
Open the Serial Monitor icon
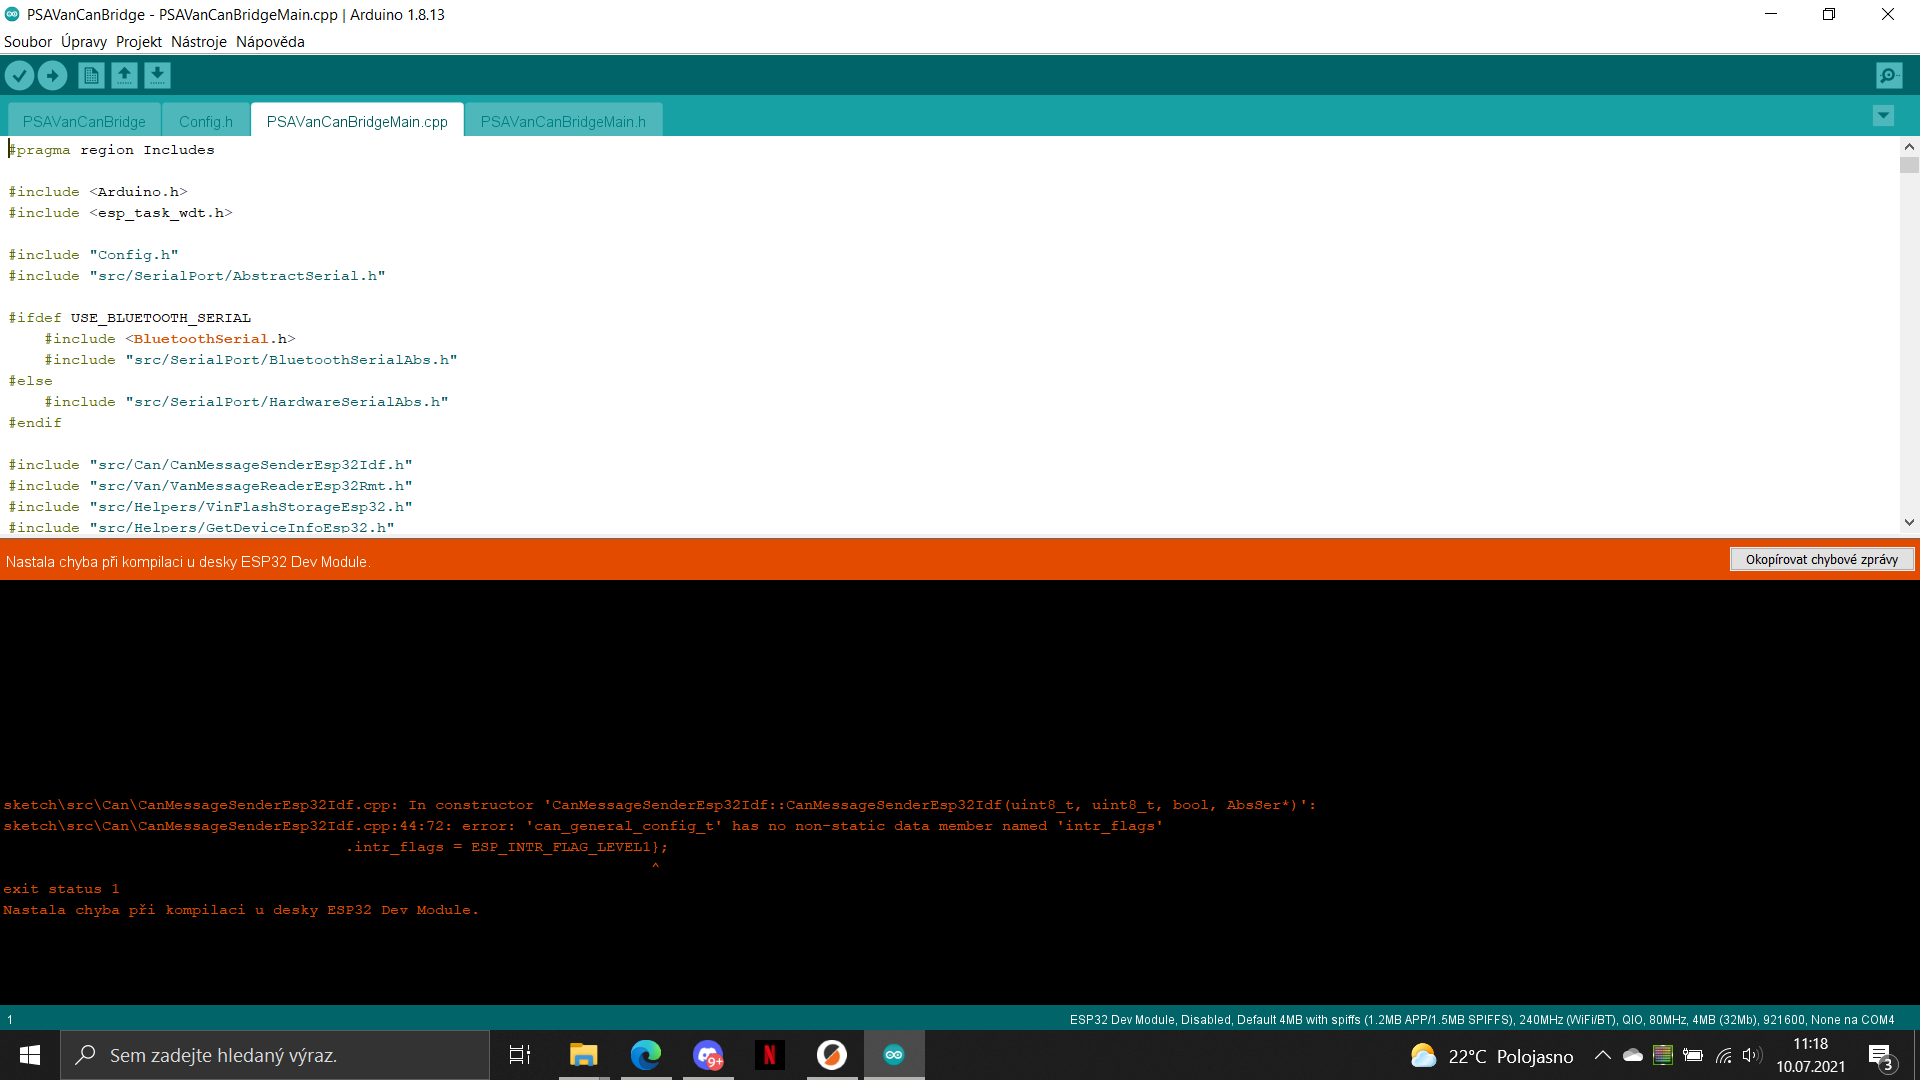click(1889, 75)
